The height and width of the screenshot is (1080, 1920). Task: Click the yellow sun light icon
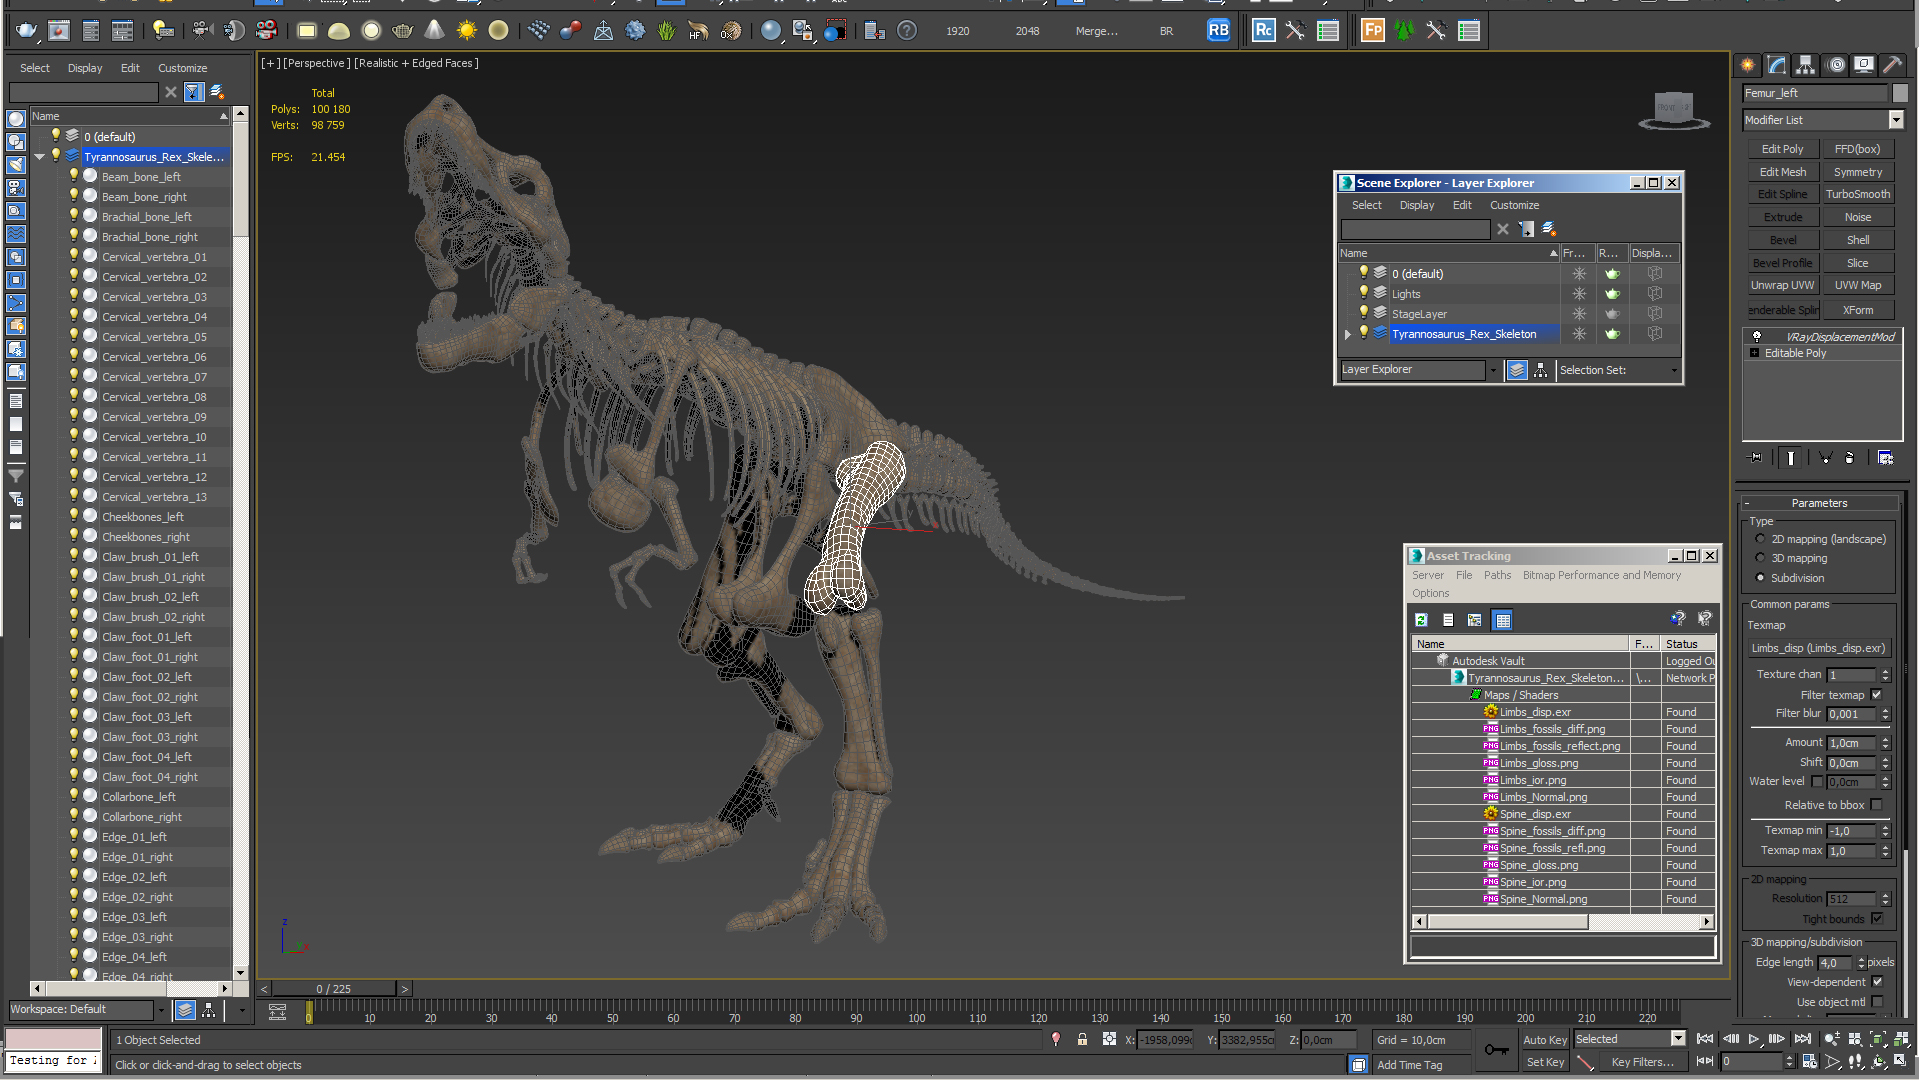click(x=467, y=31)
